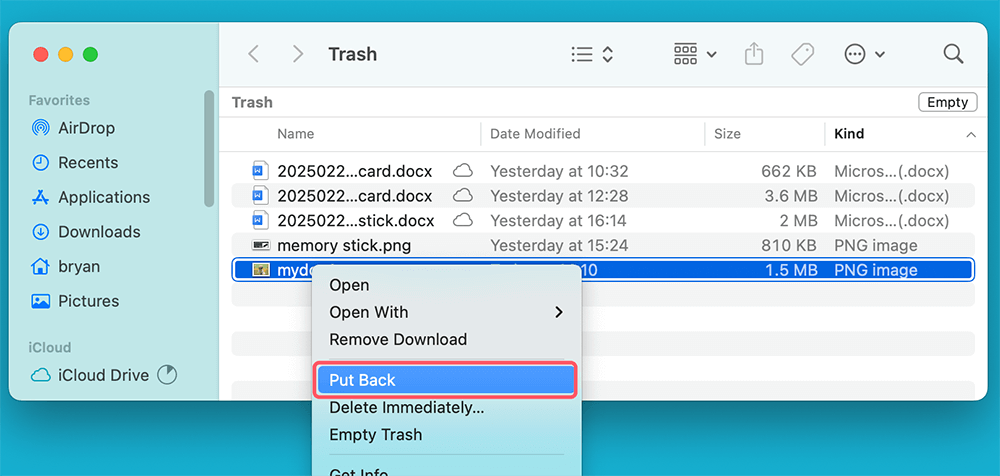Click the yellow minimize window button

66,54
